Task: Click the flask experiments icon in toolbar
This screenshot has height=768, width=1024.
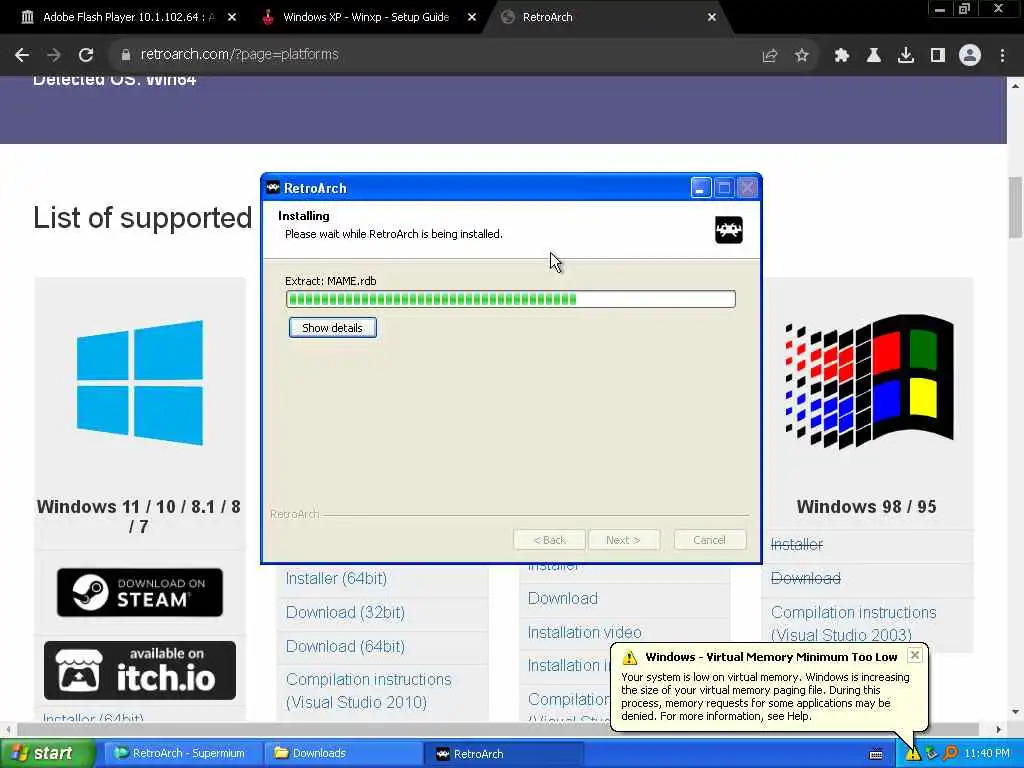Action: click(x=874, y=56)
